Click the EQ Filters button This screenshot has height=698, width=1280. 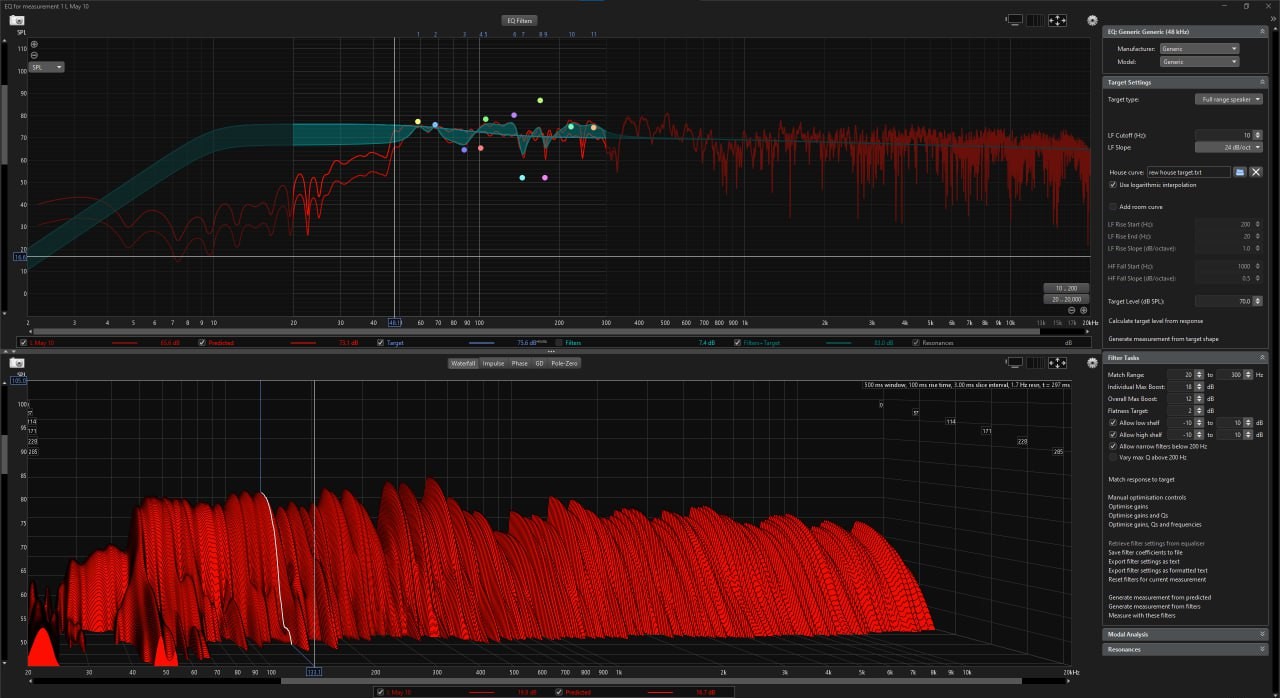[x=519, y=20]
